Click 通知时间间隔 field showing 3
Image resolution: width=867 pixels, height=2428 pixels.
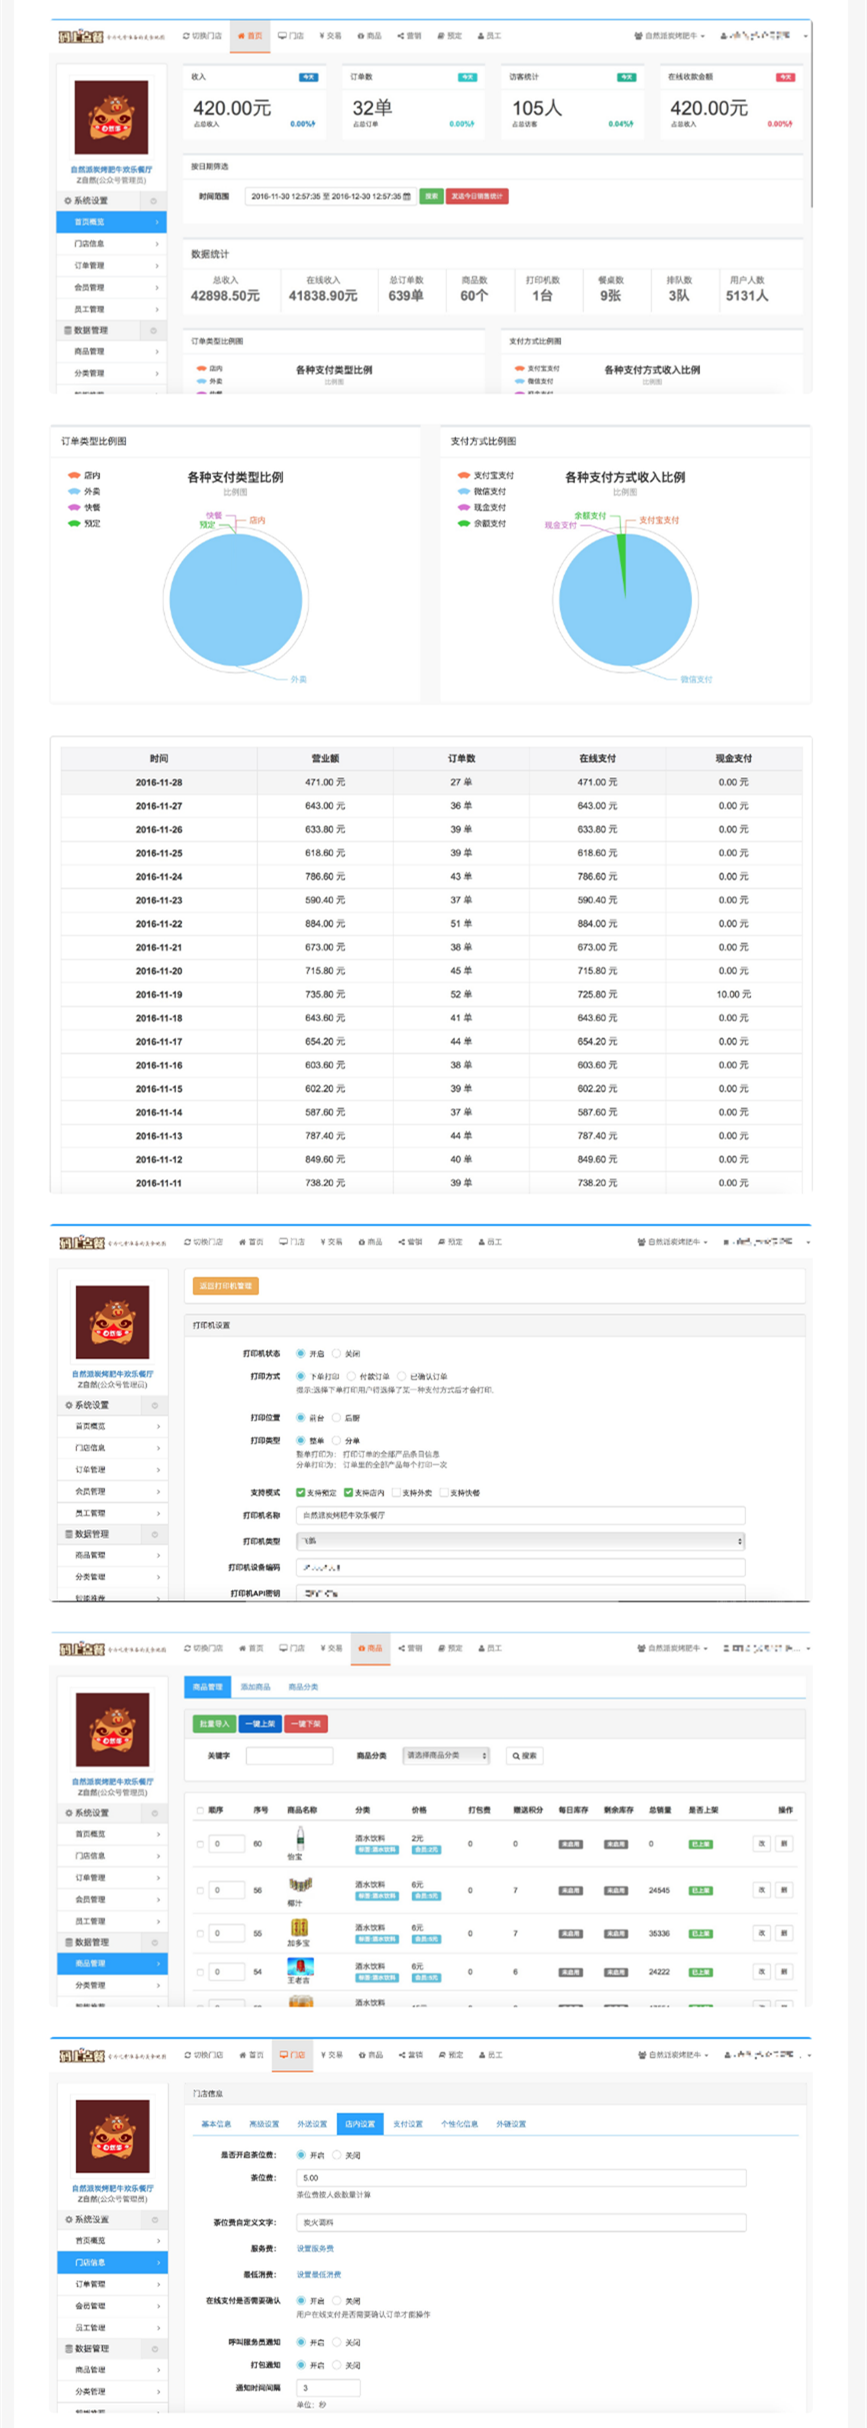click(x=328, y=2387)
